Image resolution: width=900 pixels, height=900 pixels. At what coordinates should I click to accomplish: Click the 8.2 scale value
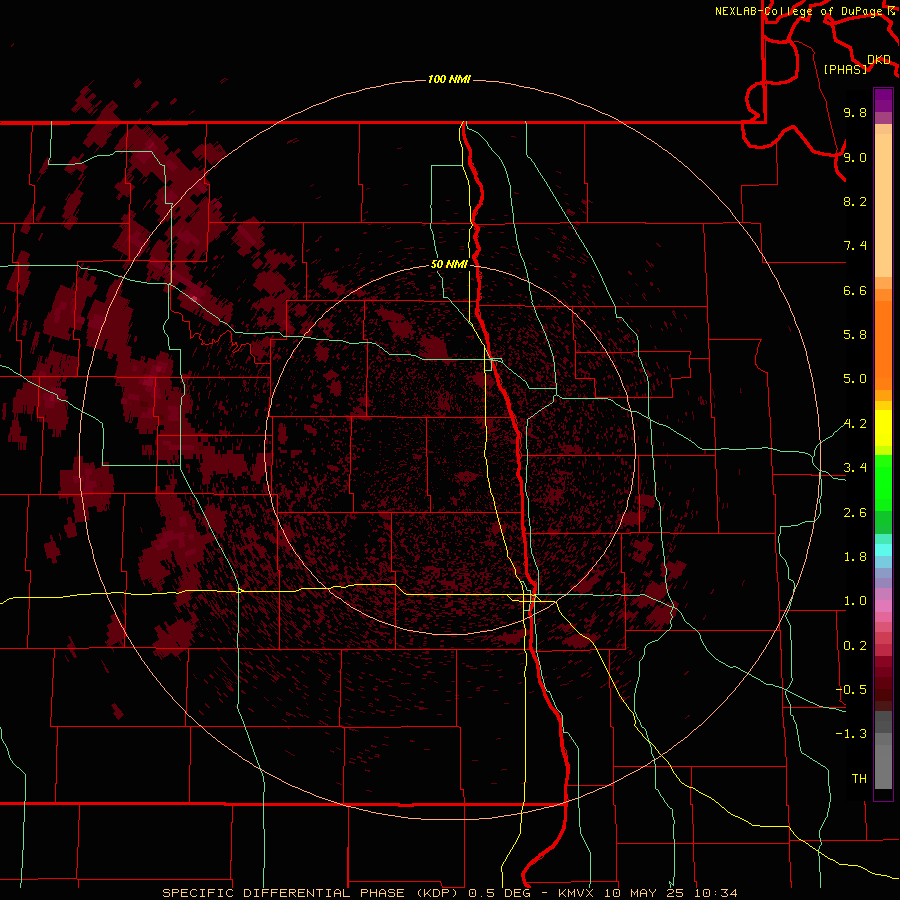[x=855, y=201]
